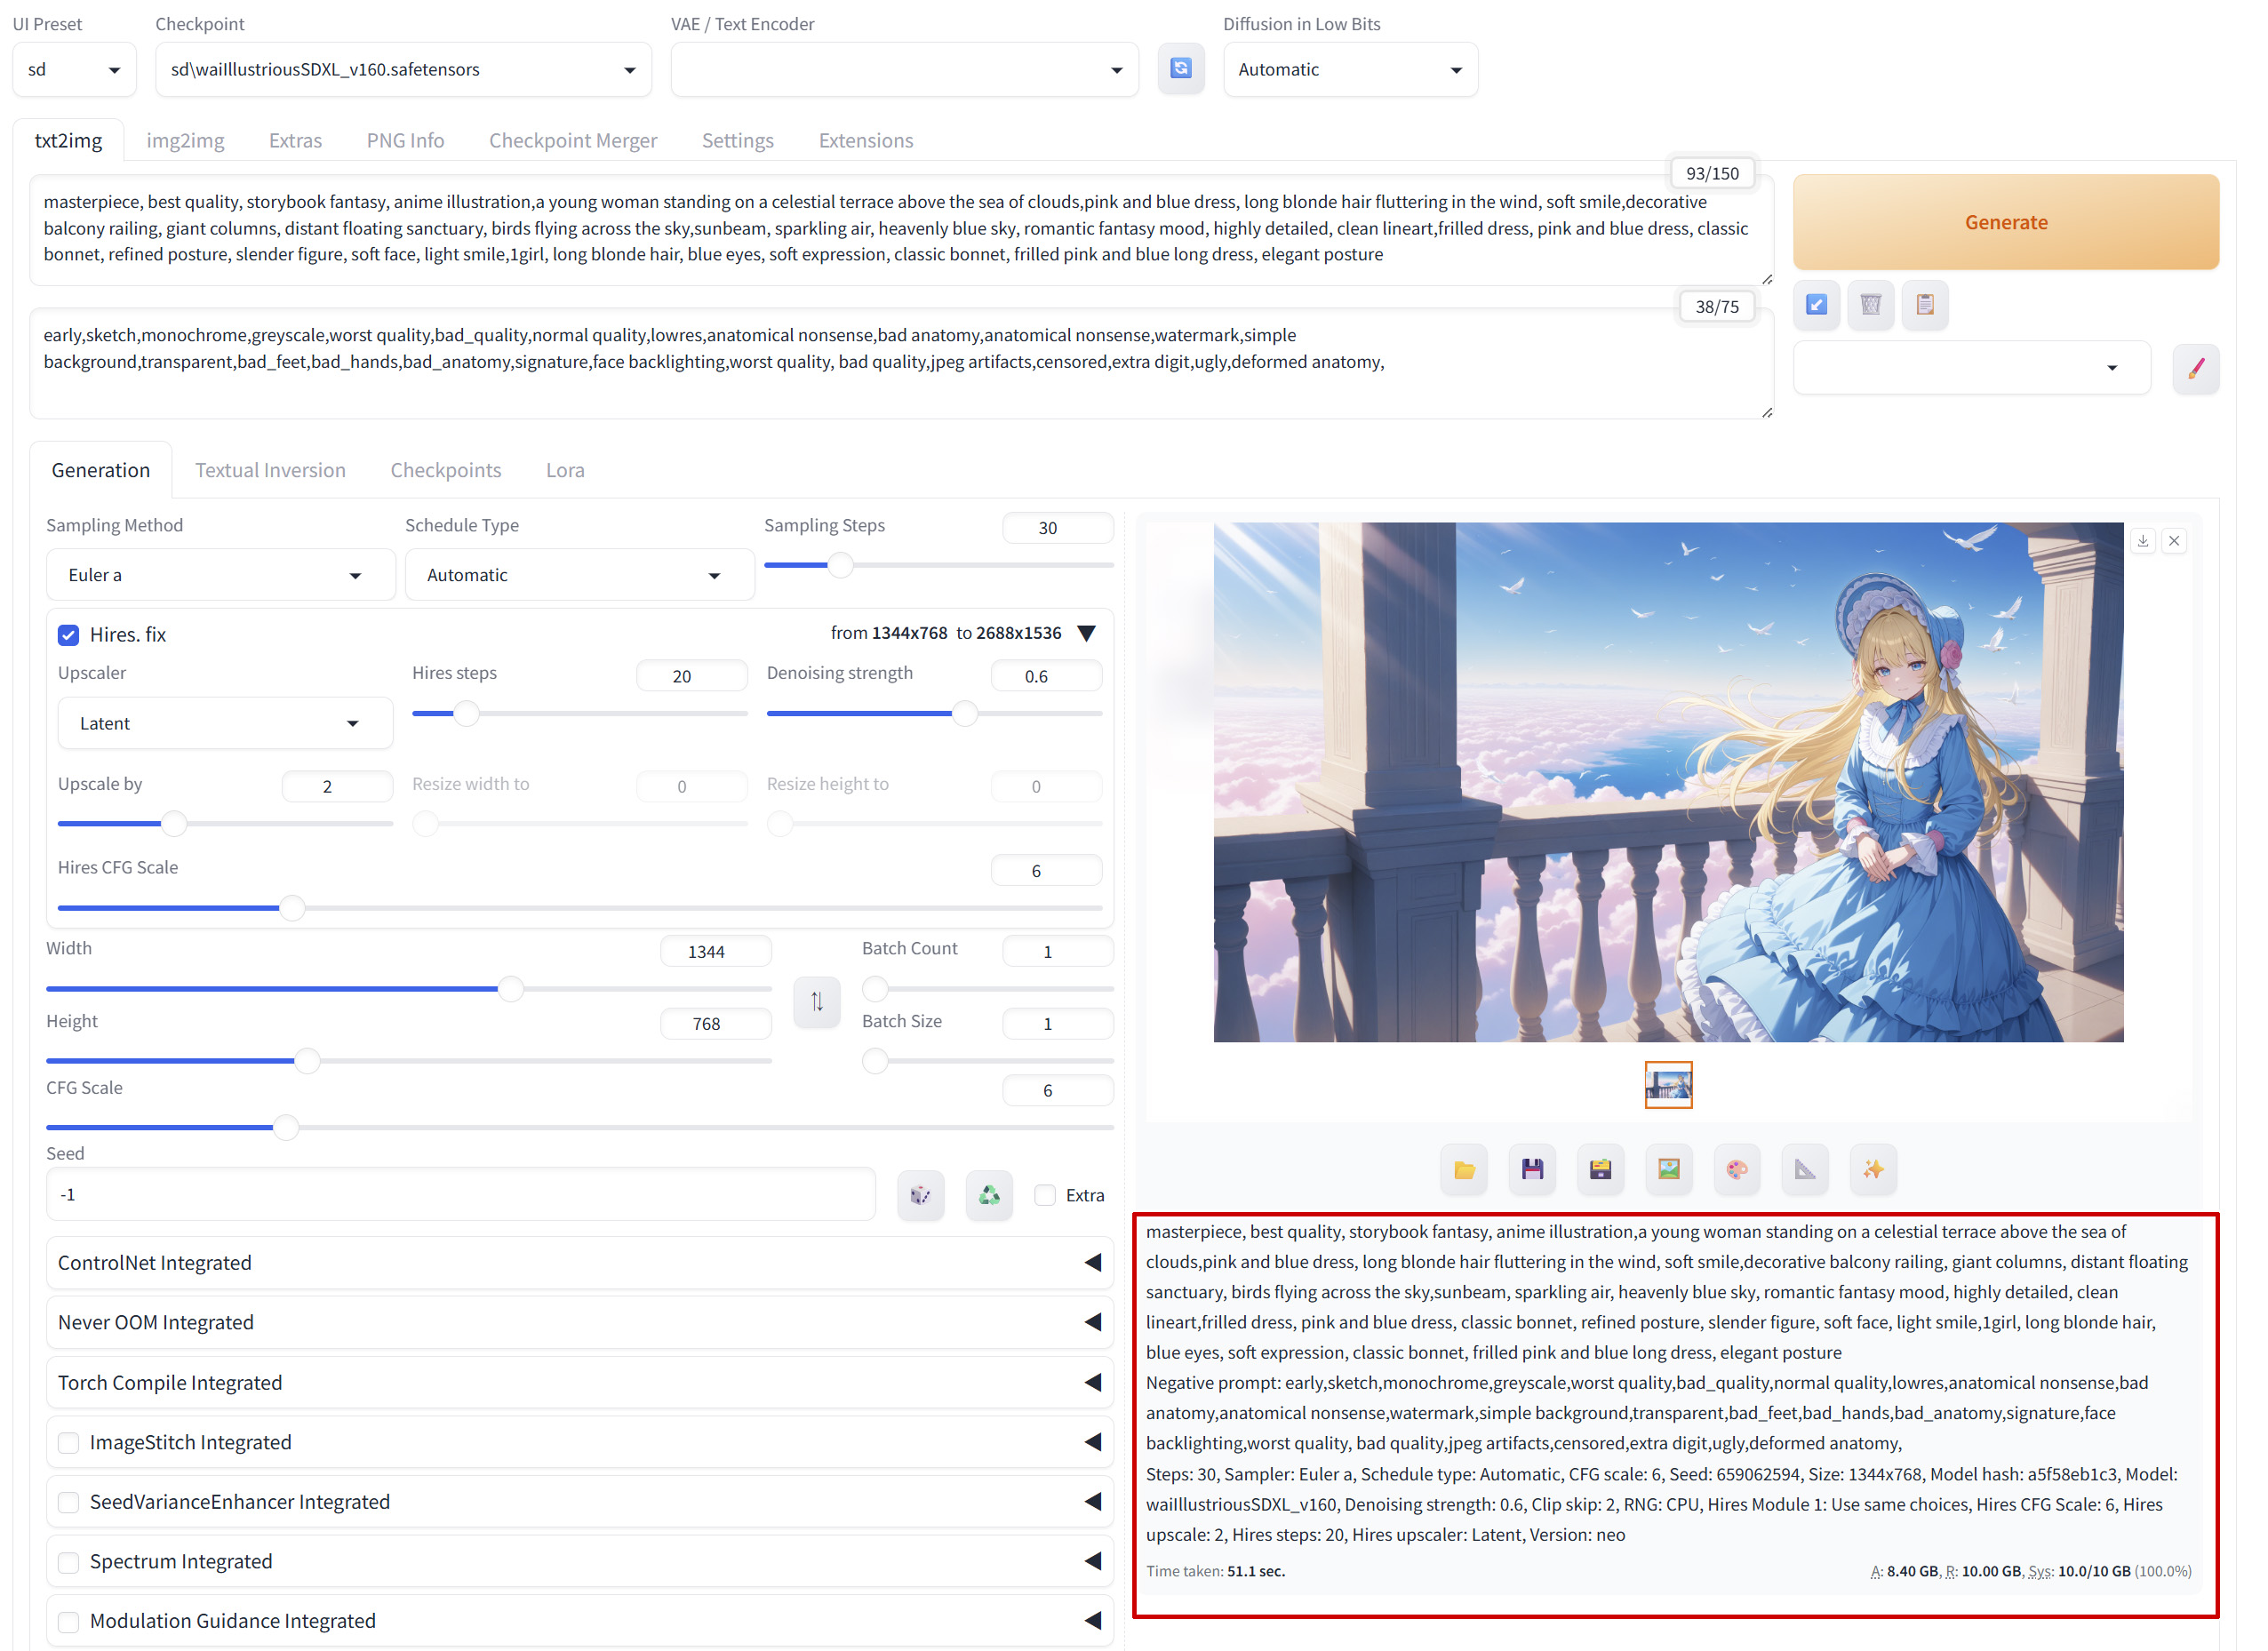Swap width and height with arrows button
Image resolution: width=2268 pixels, height=1651 pixels.
[x=816, y=1001]
